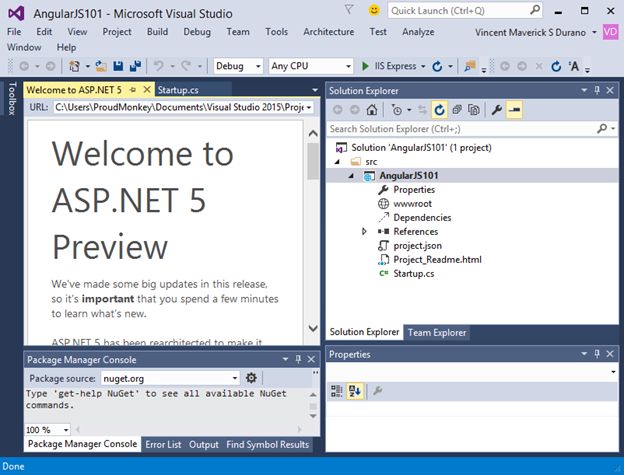
Task: Toggle auto hide pin on Solution Explorer panel
Action: [x=597, y=90]
